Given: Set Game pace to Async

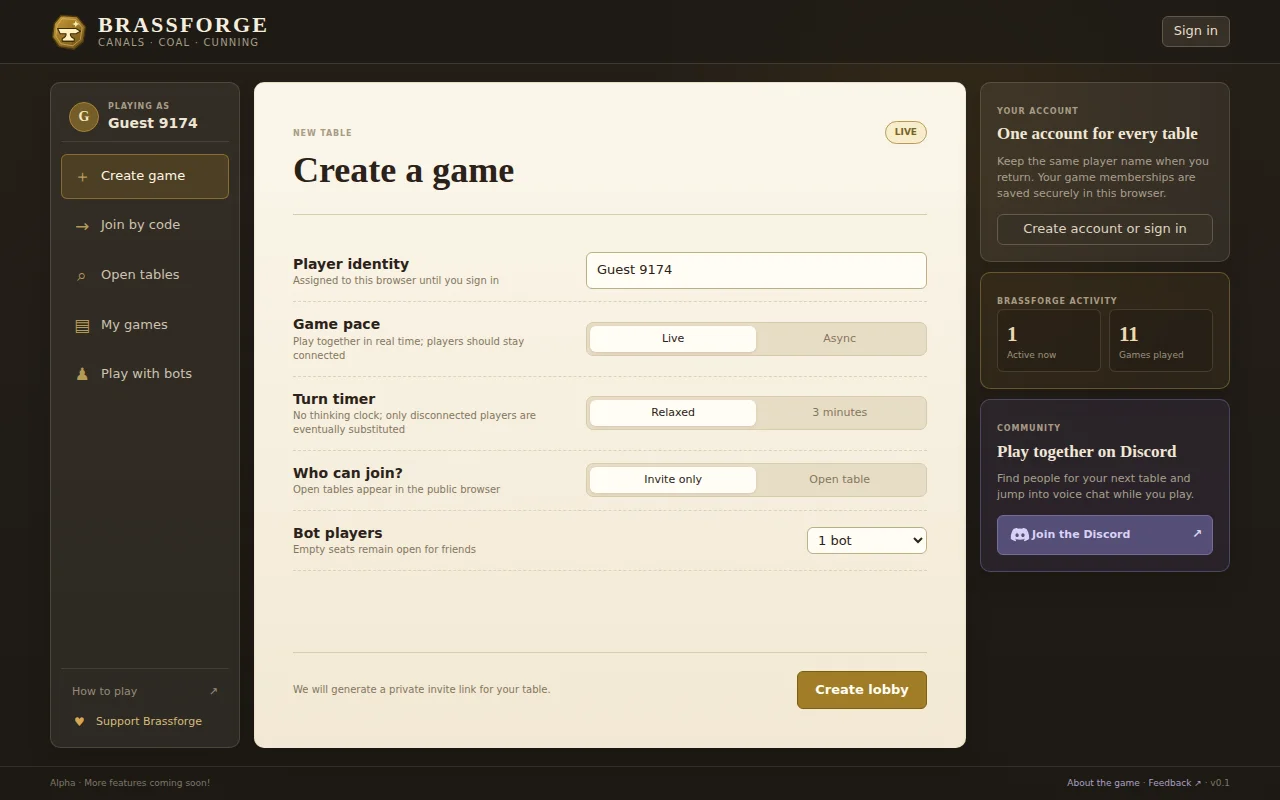Looking at the screenshot, I should tap(840, 339).
